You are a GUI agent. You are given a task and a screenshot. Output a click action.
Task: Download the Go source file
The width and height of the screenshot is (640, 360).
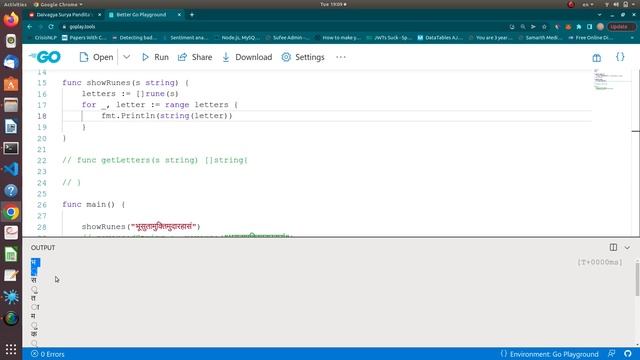point(247,57)
